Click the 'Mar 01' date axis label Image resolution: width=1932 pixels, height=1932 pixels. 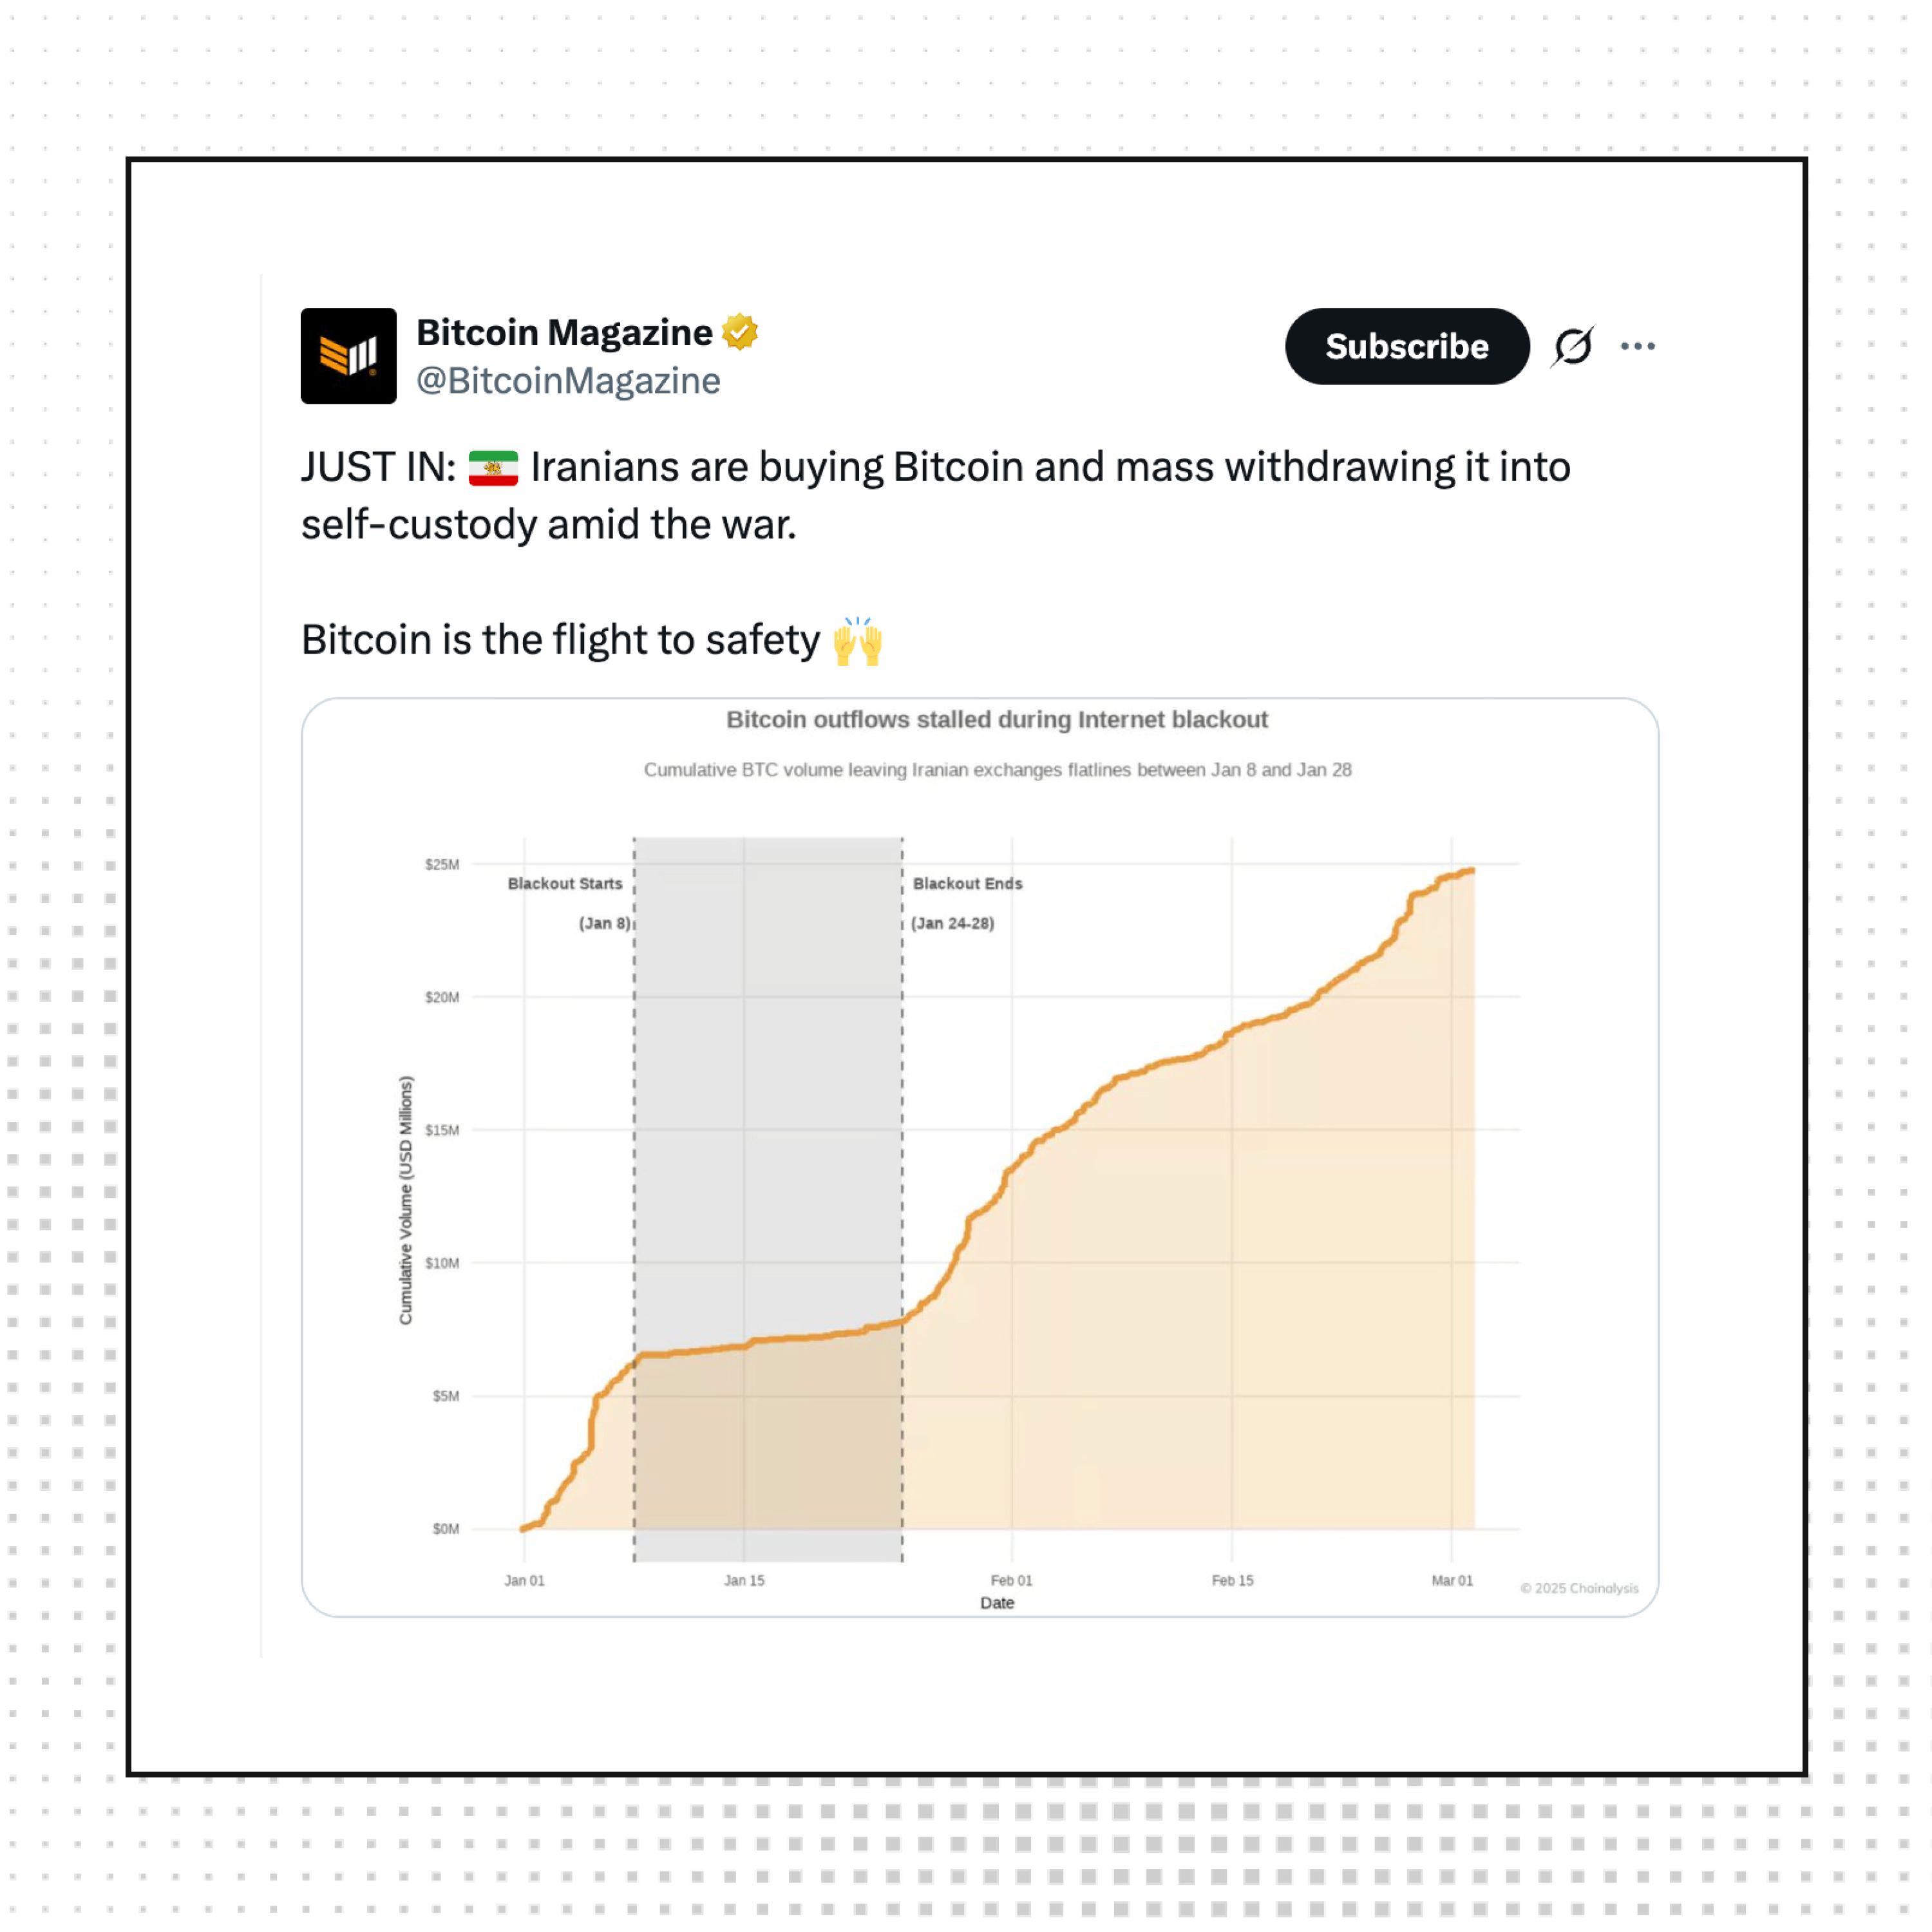(1451, 1580)
